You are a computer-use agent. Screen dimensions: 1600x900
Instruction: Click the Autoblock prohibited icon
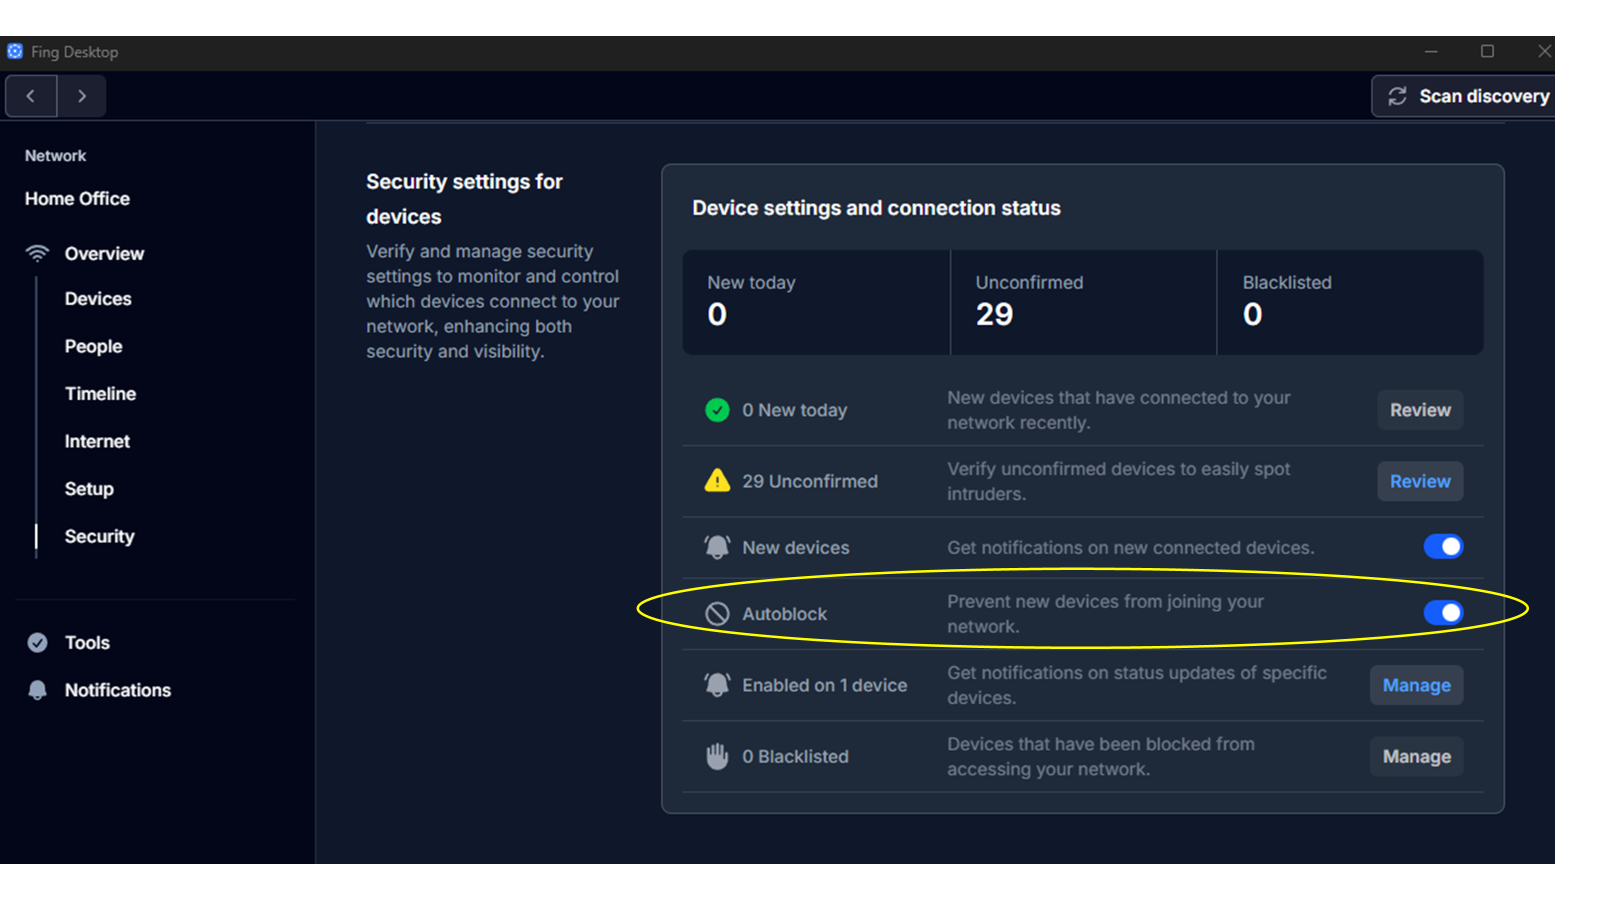[x=717, y=614]
